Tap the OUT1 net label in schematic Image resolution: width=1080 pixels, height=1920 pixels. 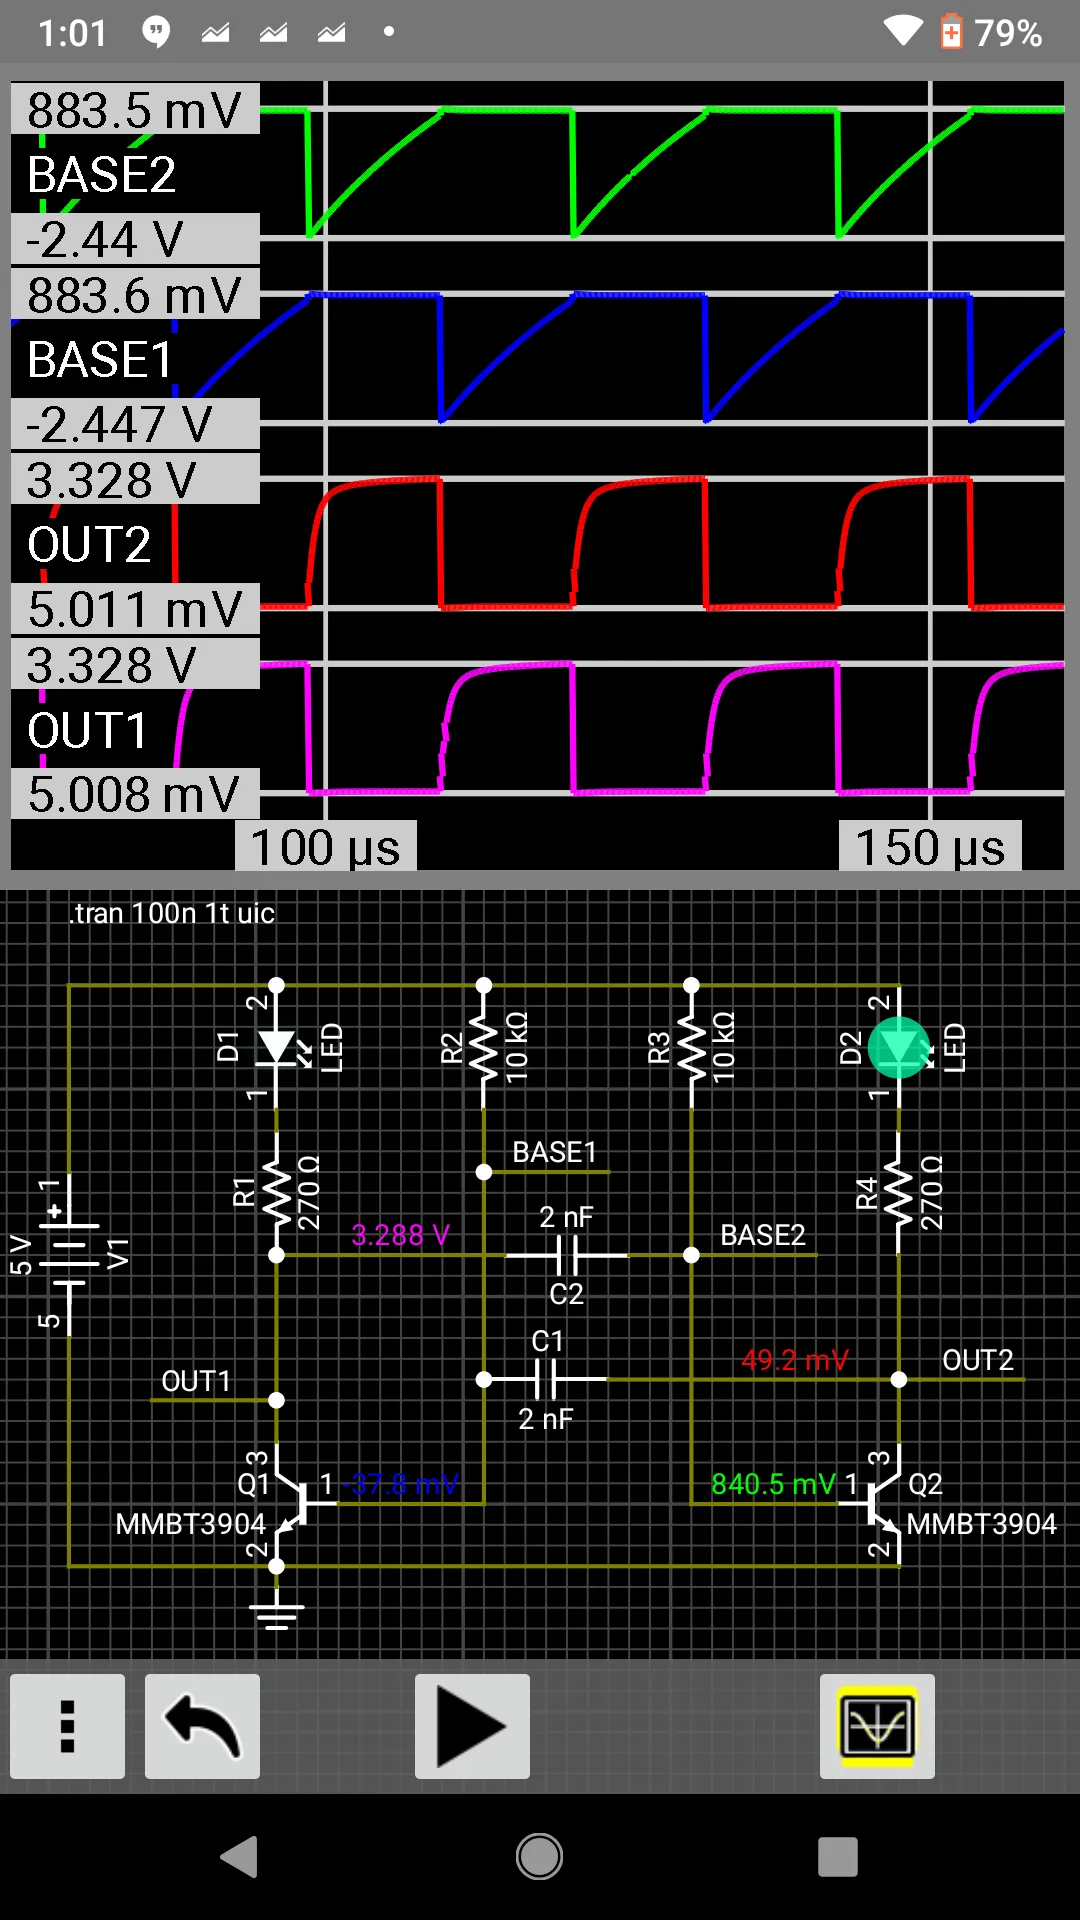tap(196, 1381)
